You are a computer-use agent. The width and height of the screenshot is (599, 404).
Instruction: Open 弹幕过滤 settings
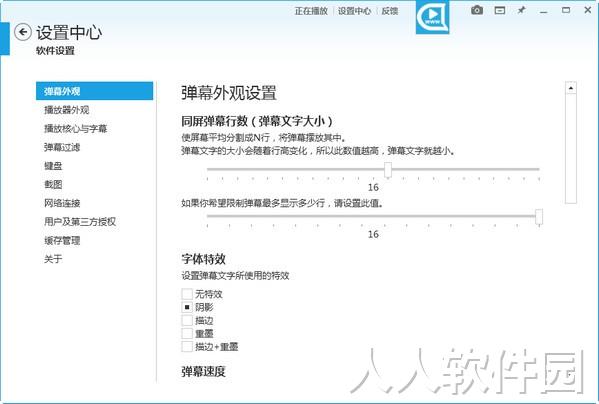coord(62,147)
